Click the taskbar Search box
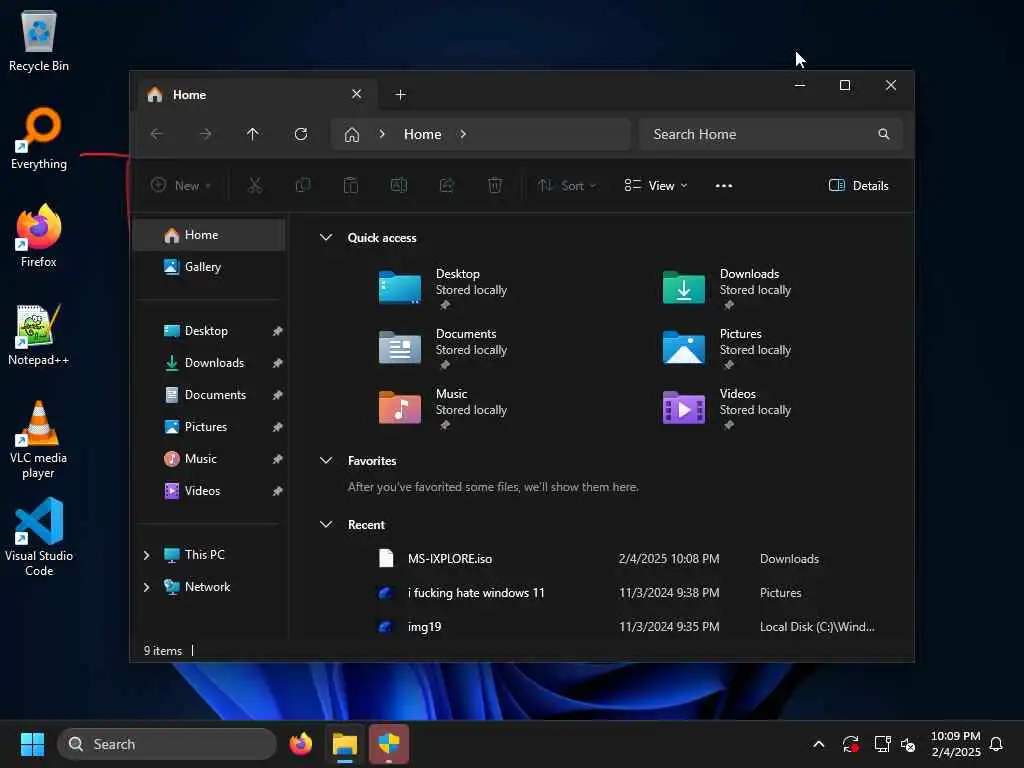Viewport: 1024px width, 768px height. pyautogui.click(x=167, y=744)
